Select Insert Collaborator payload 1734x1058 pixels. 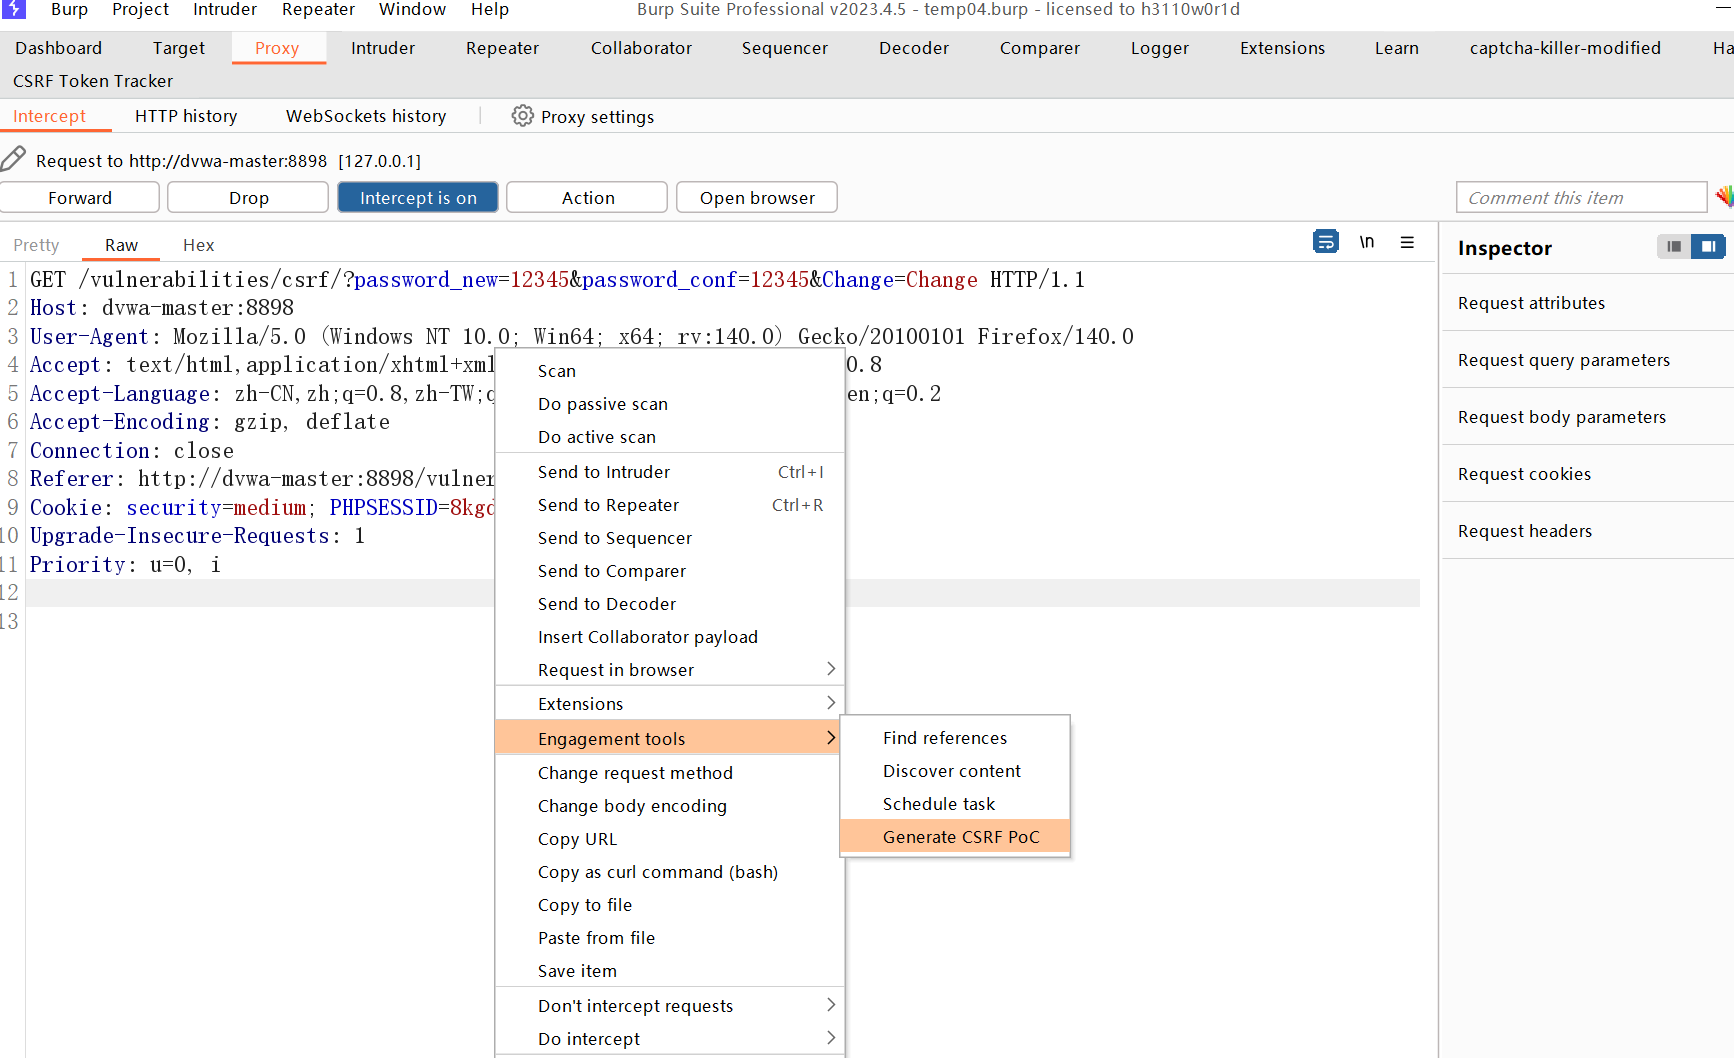pos(670,637)
